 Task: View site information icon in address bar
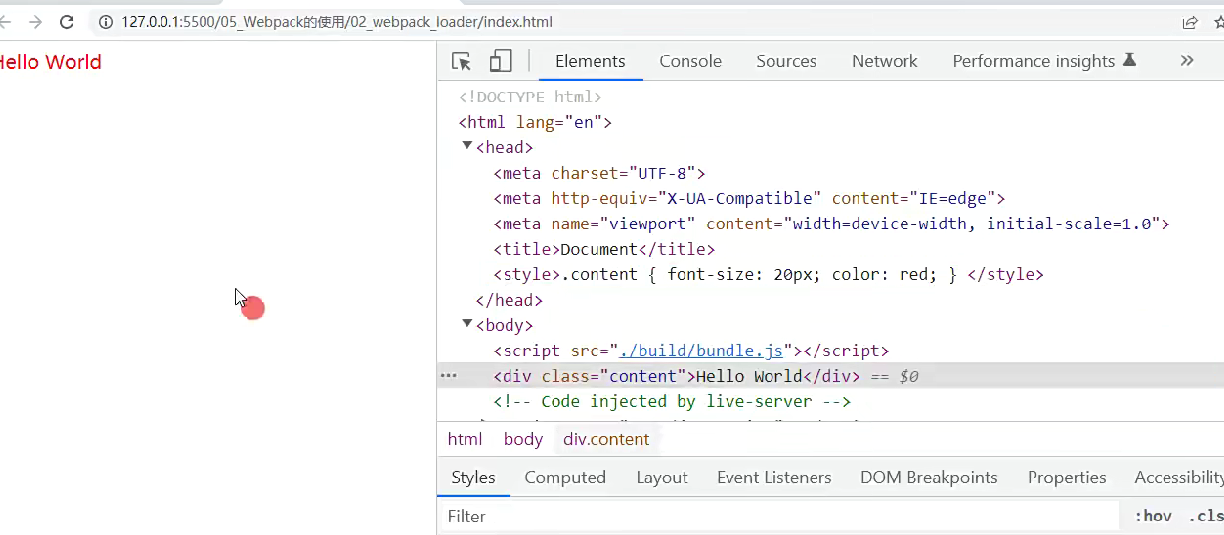pos(106,22)
